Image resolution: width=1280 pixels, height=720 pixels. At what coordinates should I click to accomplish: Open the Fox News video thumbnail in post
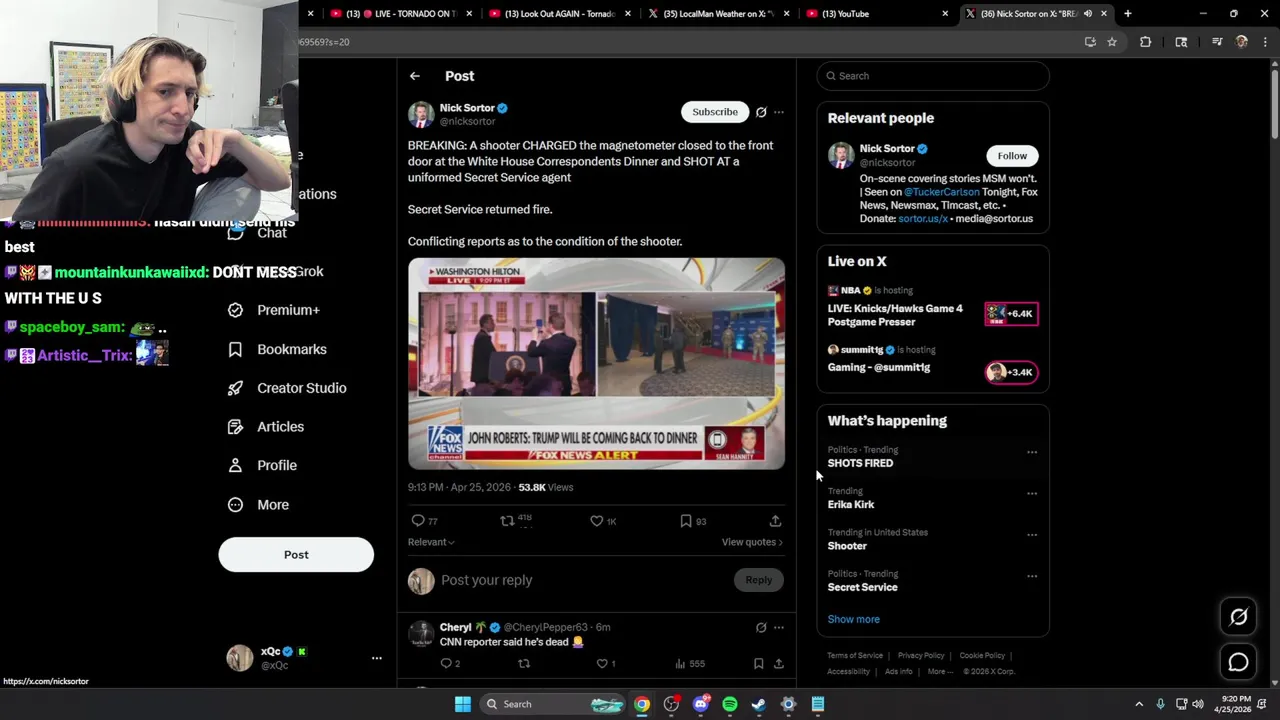click(x=596, y=364)
